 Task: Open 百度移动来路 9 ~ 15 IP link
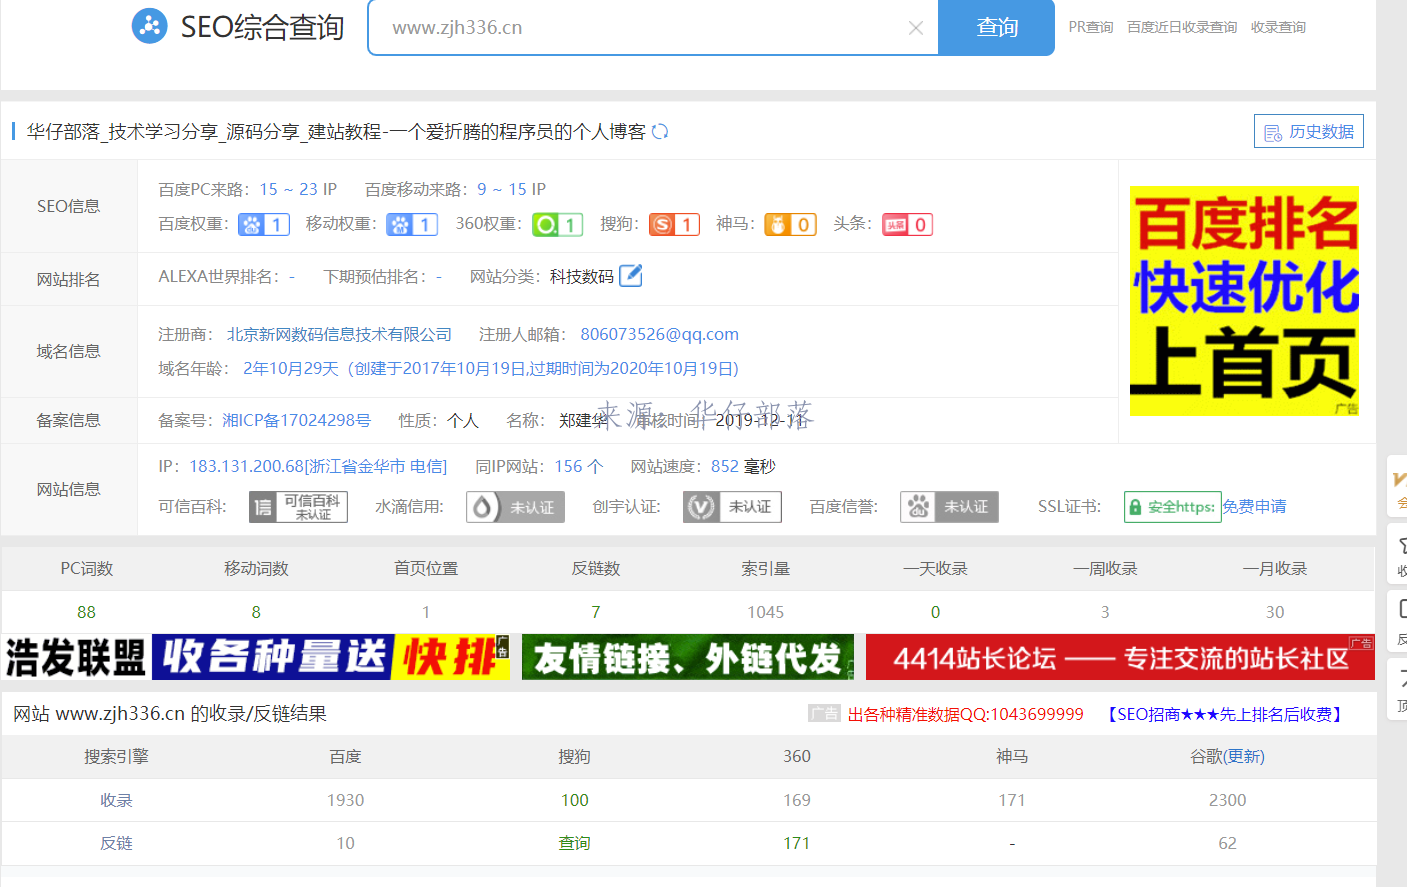(511, 189)
